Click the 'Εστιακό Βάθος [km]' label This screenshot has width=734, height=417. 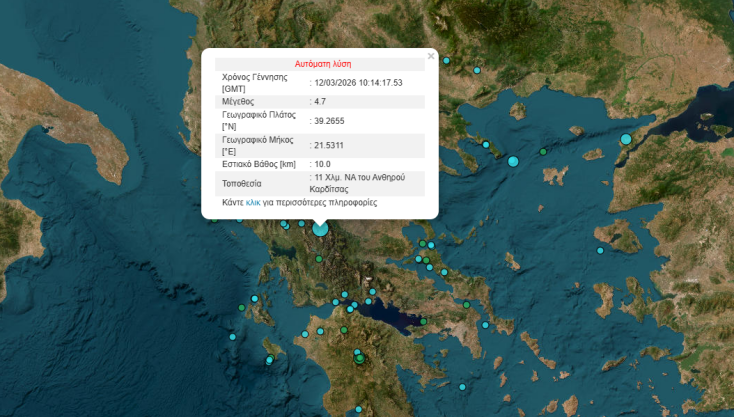click(x=259, y=164)
